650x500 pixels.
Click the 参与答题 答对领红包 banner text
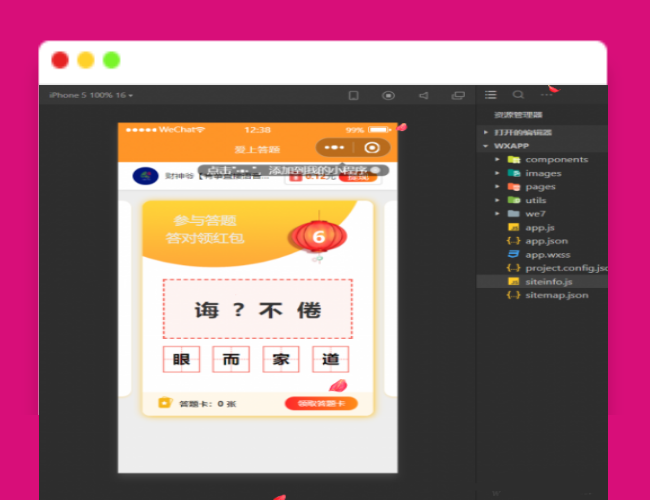(205, 229)
